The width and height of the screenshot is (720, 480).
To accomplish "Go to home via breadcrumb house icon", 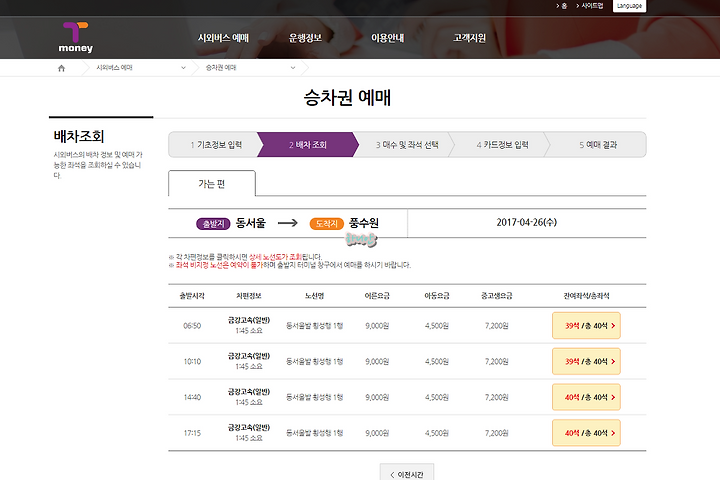I will tap(62, 68).
